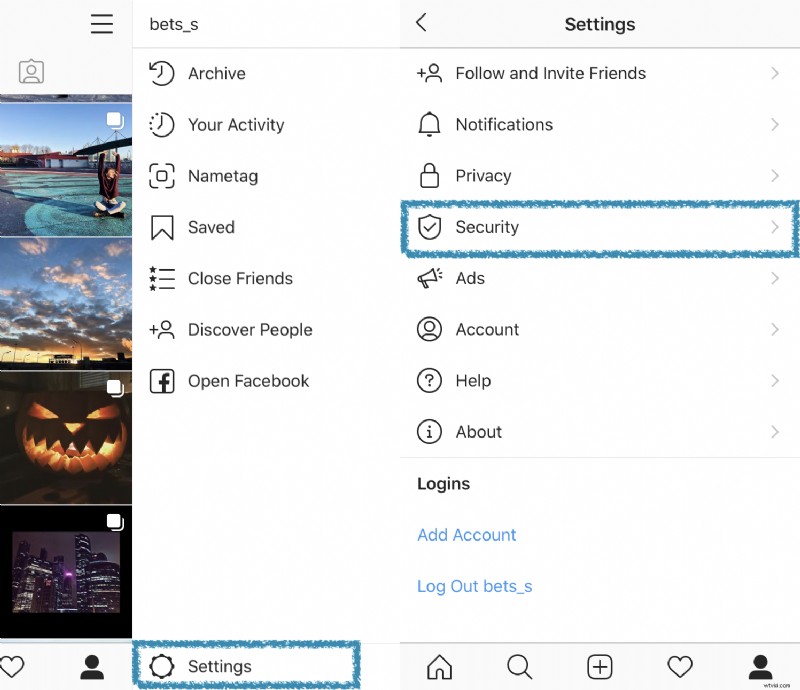The image size is (800, 690).
Task: Open activity feed heart icon
Action: coord(680,666)
